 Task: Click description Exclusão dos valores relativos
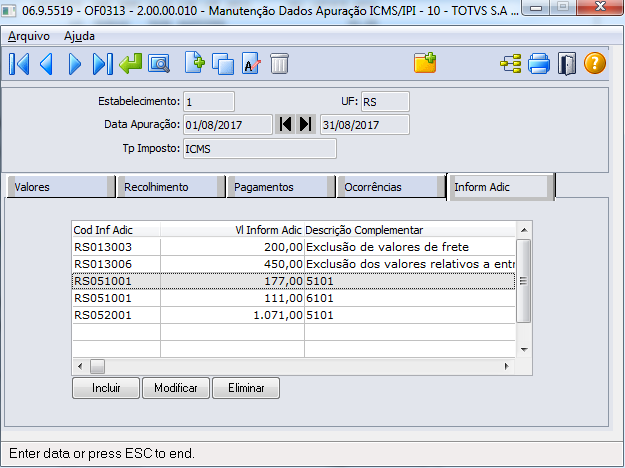[410, 264]
